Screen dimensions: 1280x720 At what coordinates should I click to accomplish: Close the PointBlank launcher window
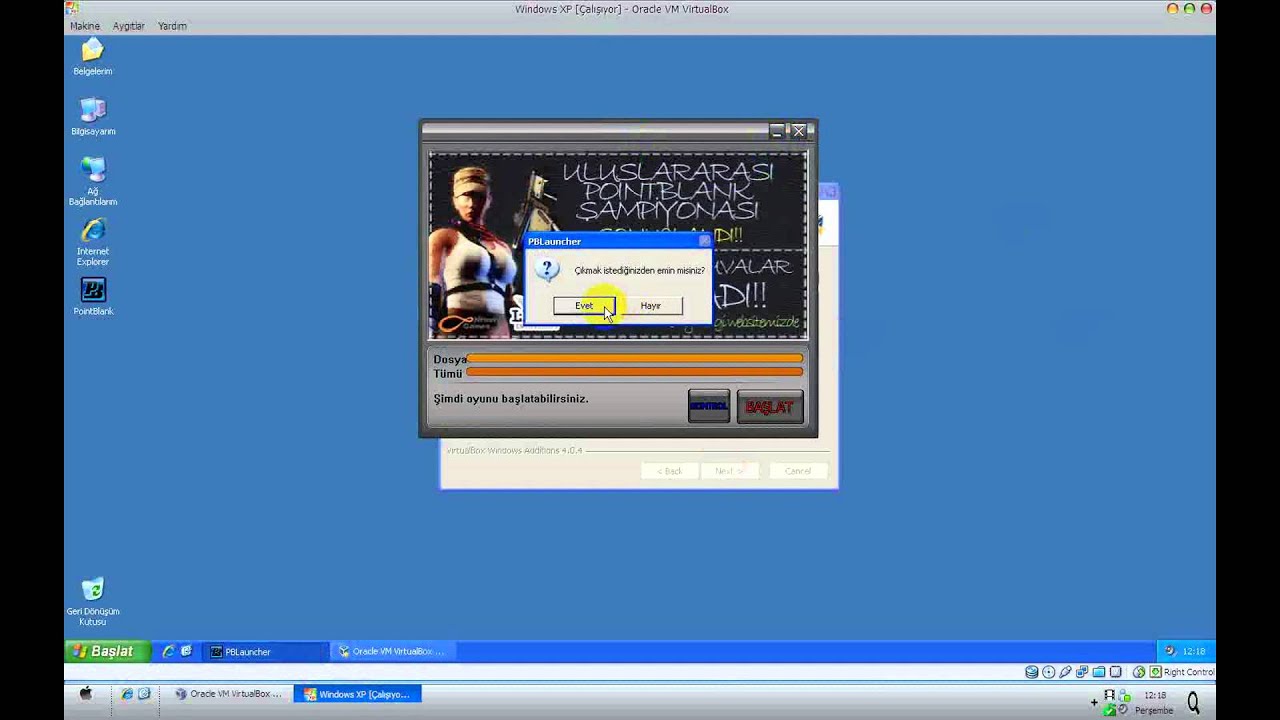click(798, 130)
